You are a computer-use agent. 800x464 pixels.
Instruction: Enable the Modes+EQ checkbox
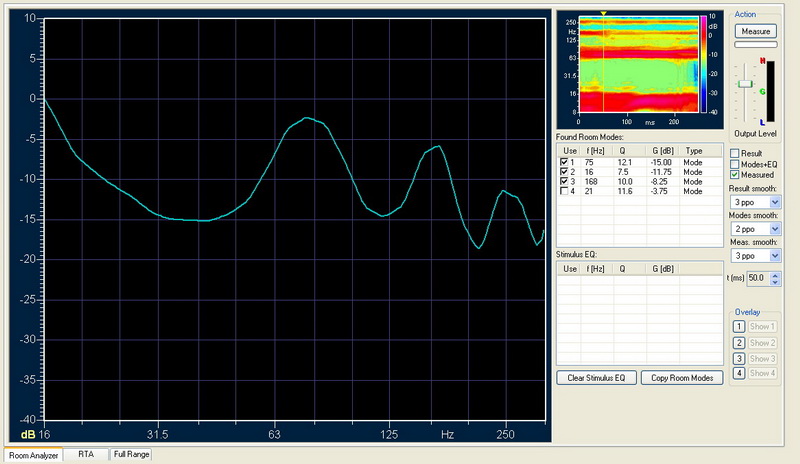click(x=734, y=163)
